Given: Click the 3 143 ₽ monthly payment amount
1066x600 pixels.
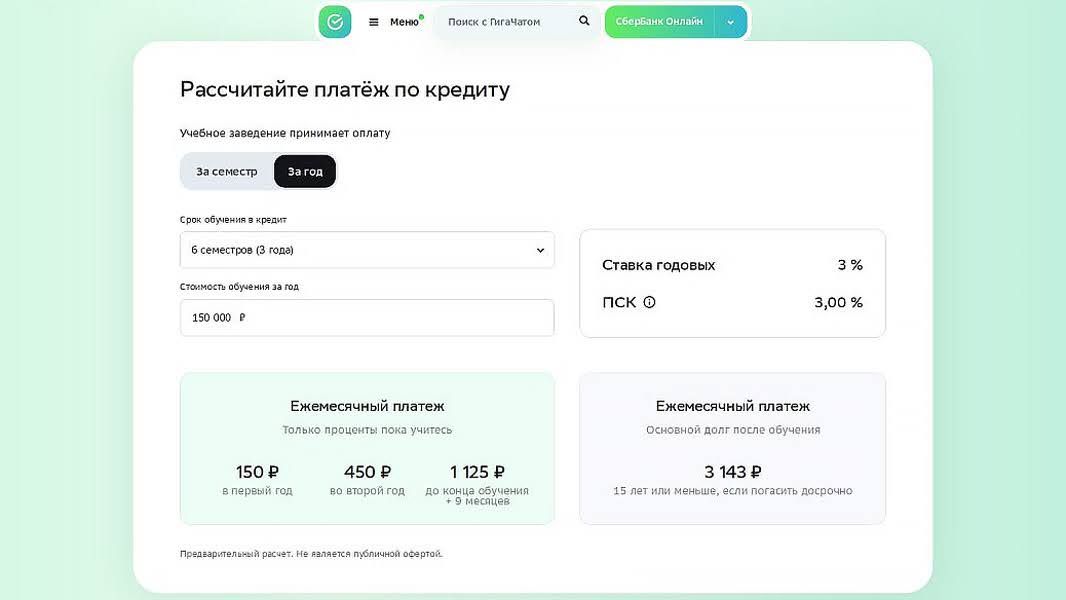Looking at the screenshot, I should (732, 472).
